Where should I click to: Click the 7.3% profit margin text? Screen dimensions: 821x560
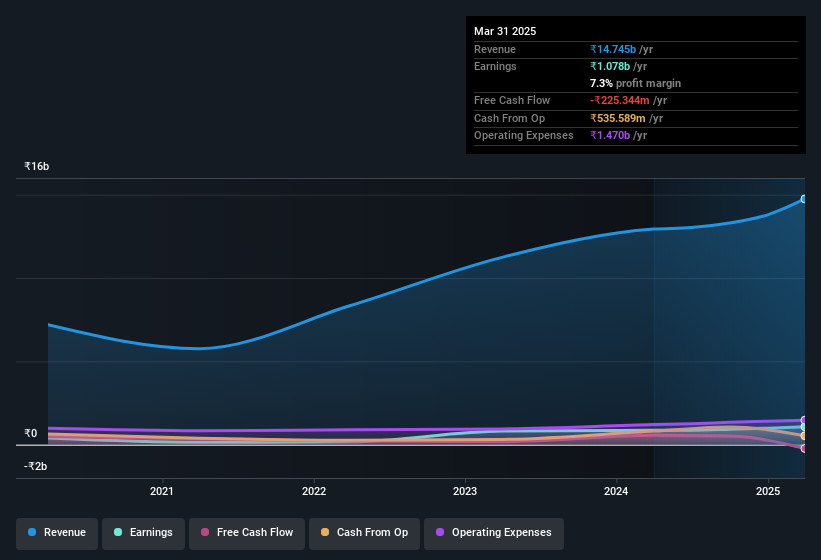636,83
